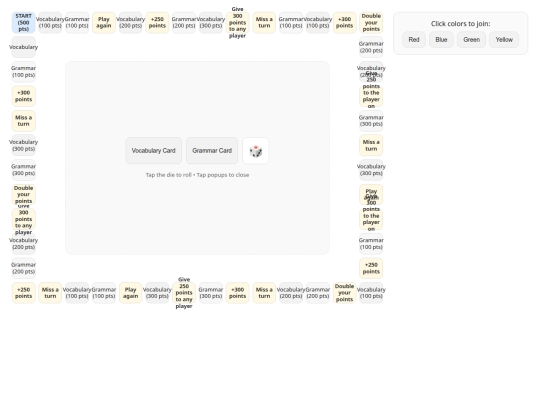
Task: Click bottom row Grammar (200 pts) tile
Action: tap(318, 293)
